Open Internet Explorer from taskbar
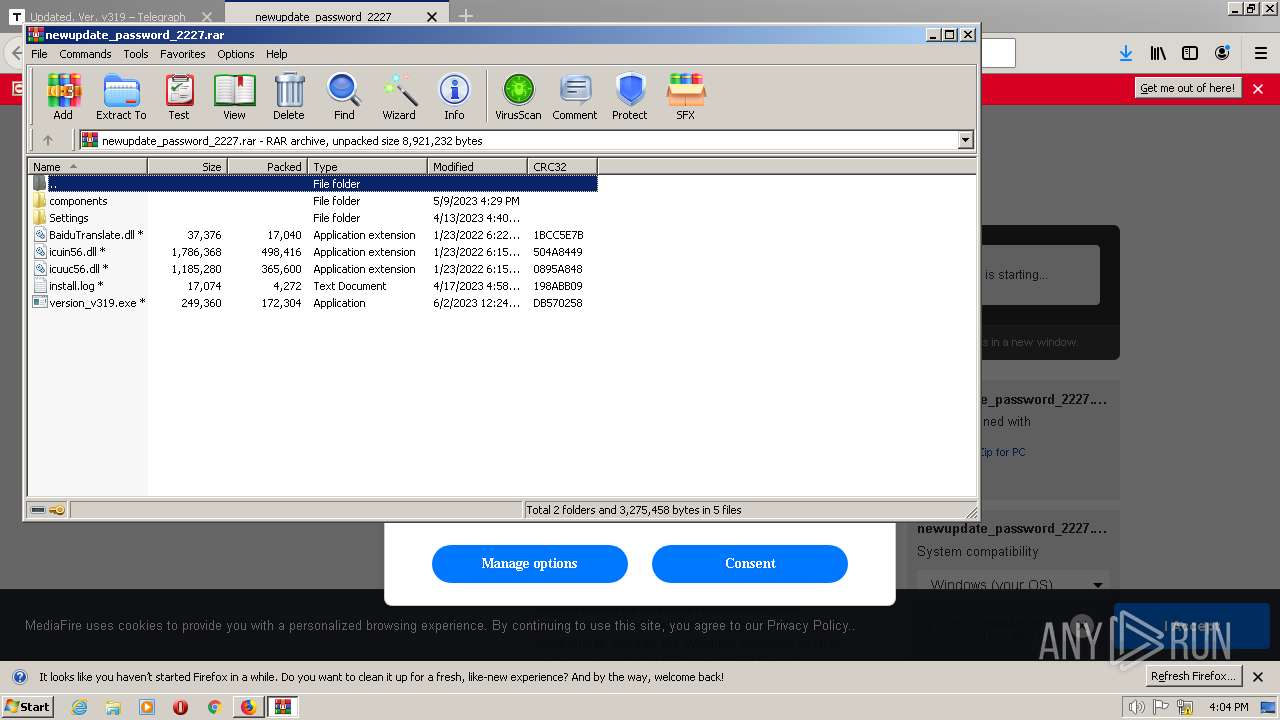Screen dimensions: 1280x720 coord(79,707)
